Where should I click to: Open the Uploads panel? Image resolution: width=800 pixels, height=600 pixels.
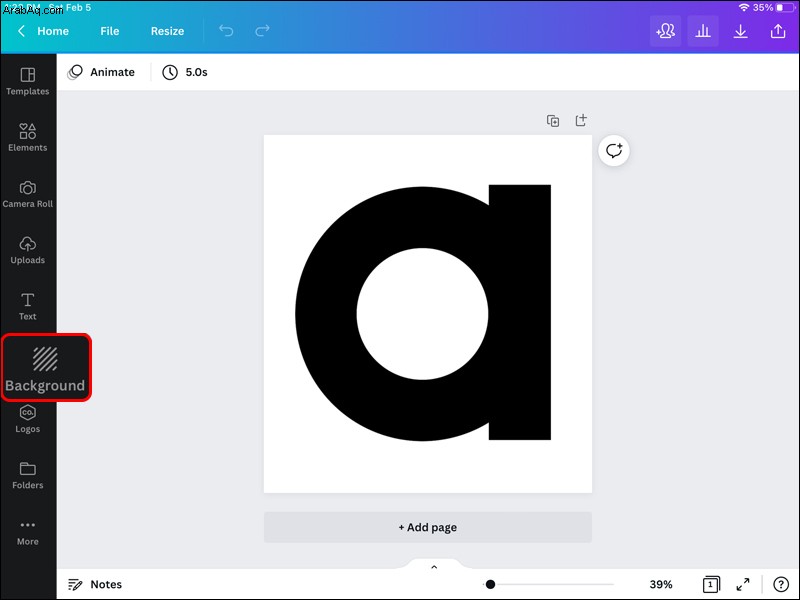(x=28, y=250)
